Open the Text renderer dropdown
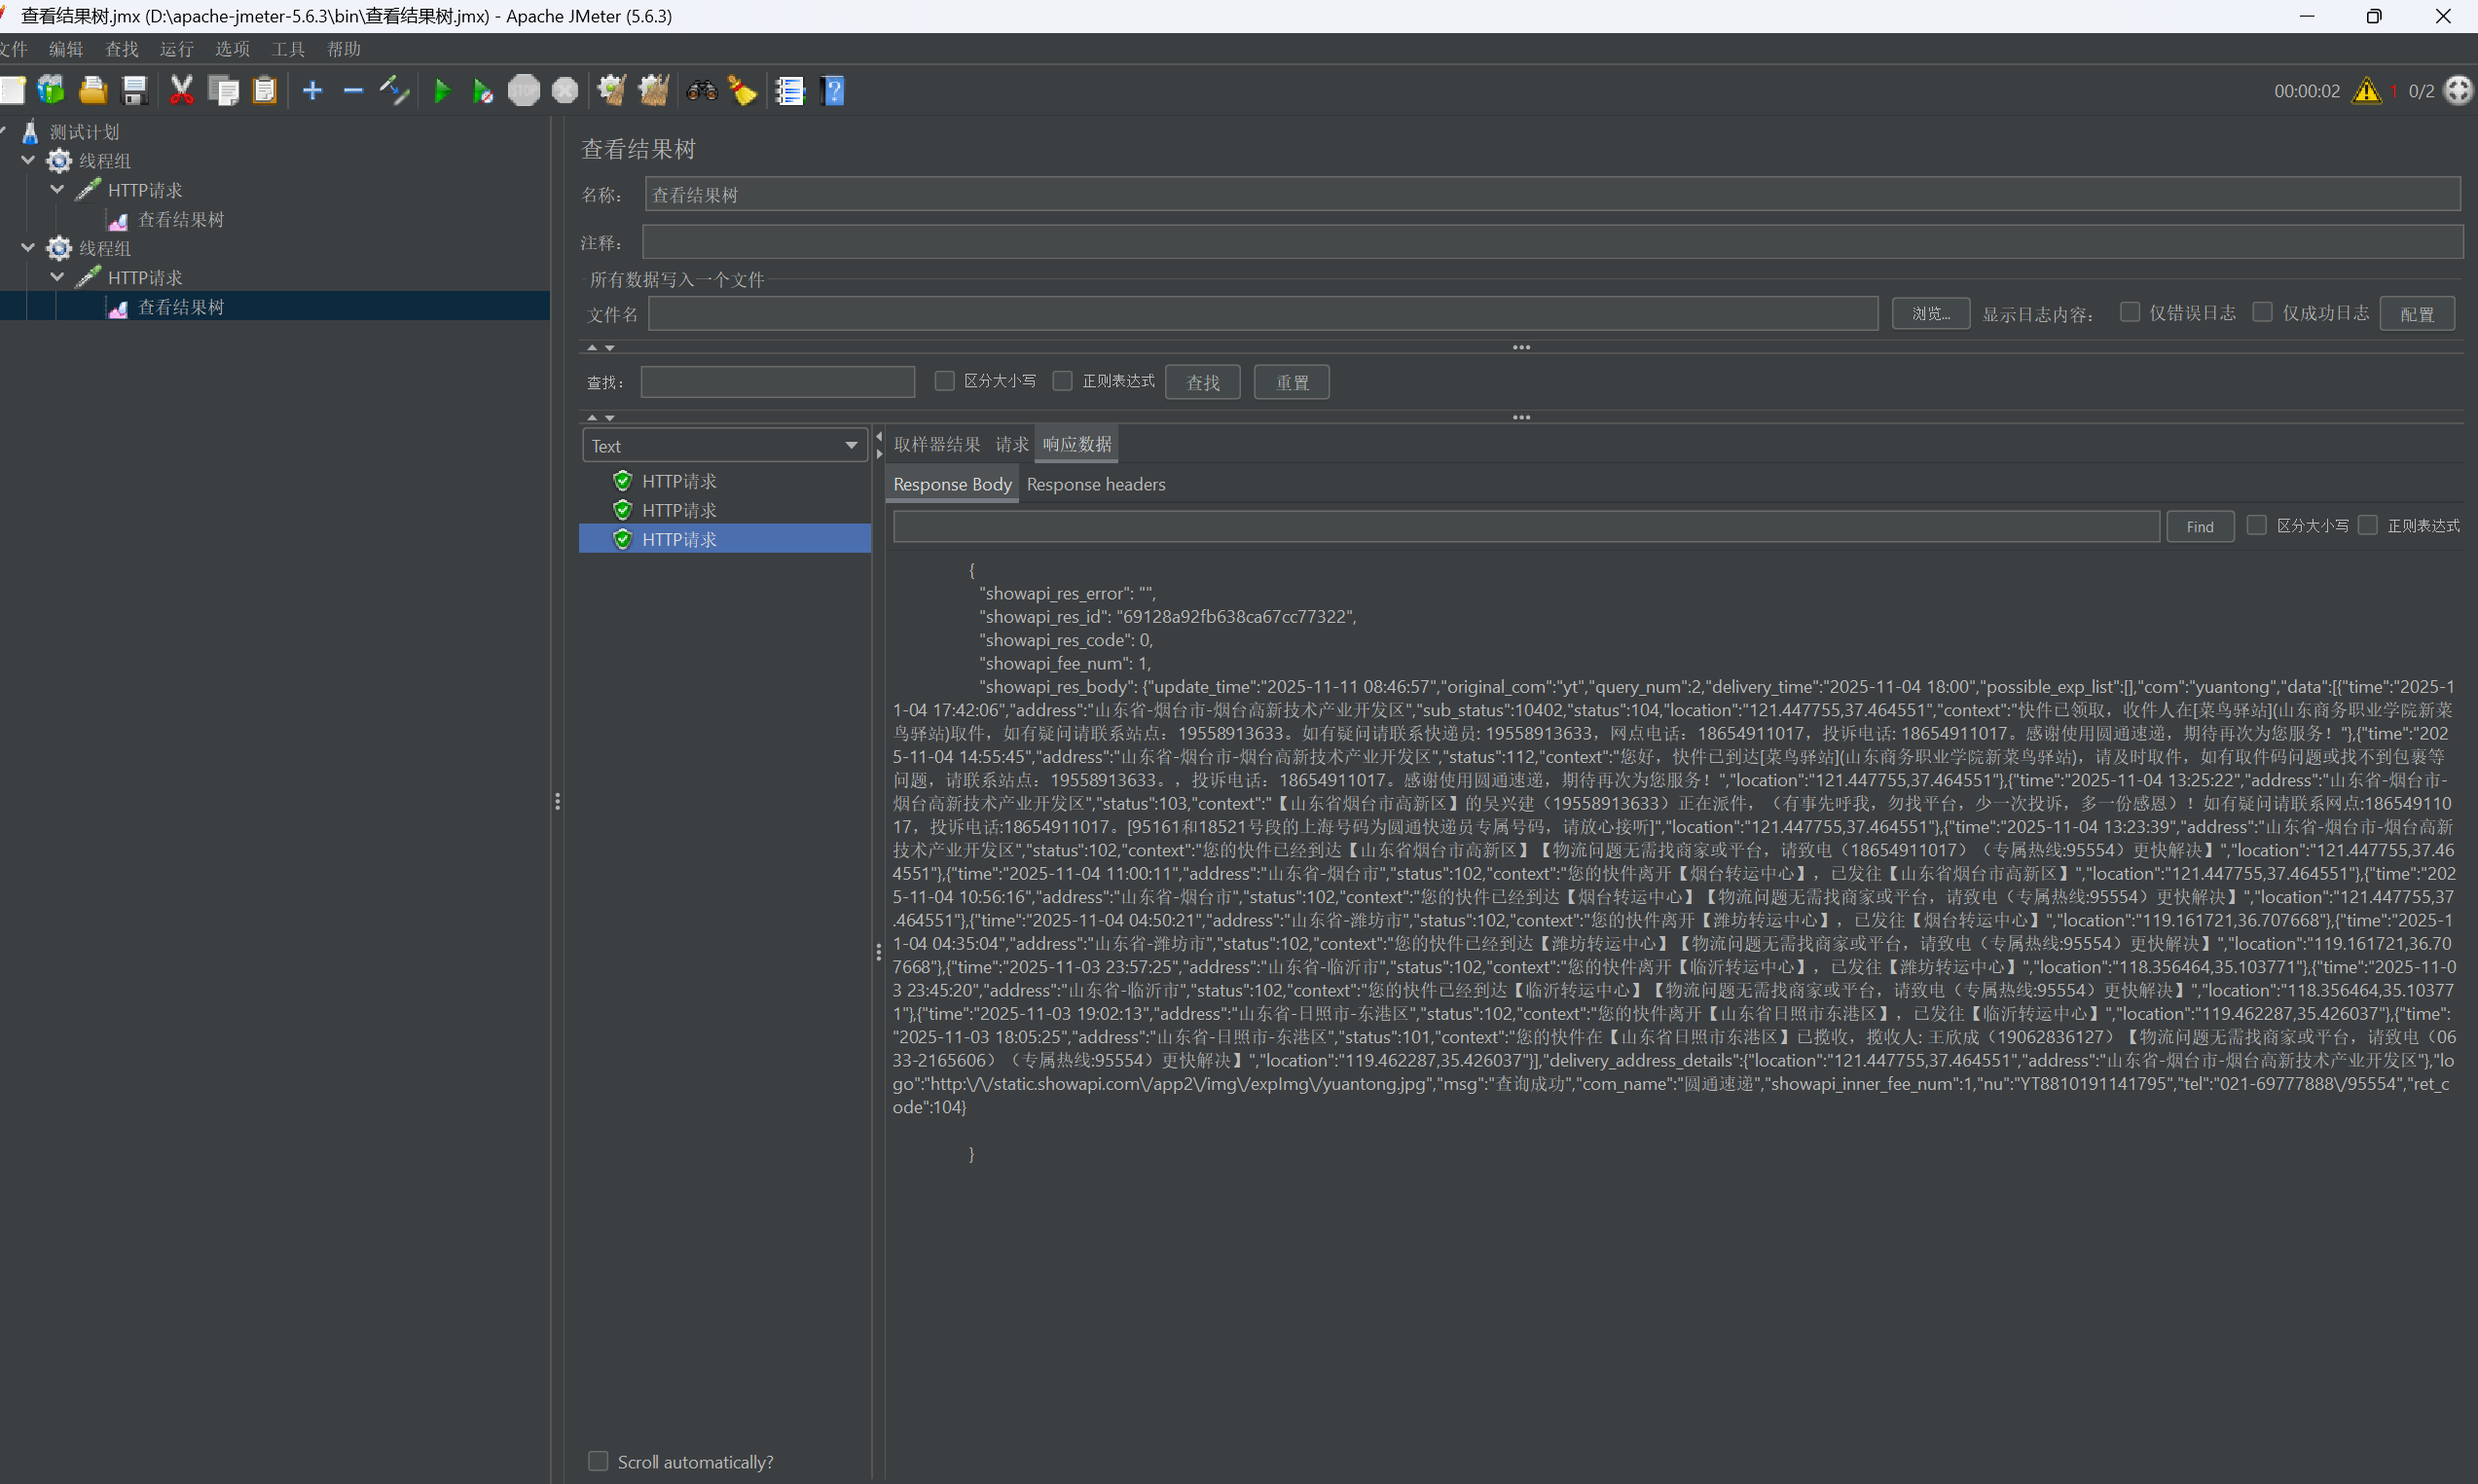Screen dimensions: 2478x1484 click(724, 446)
